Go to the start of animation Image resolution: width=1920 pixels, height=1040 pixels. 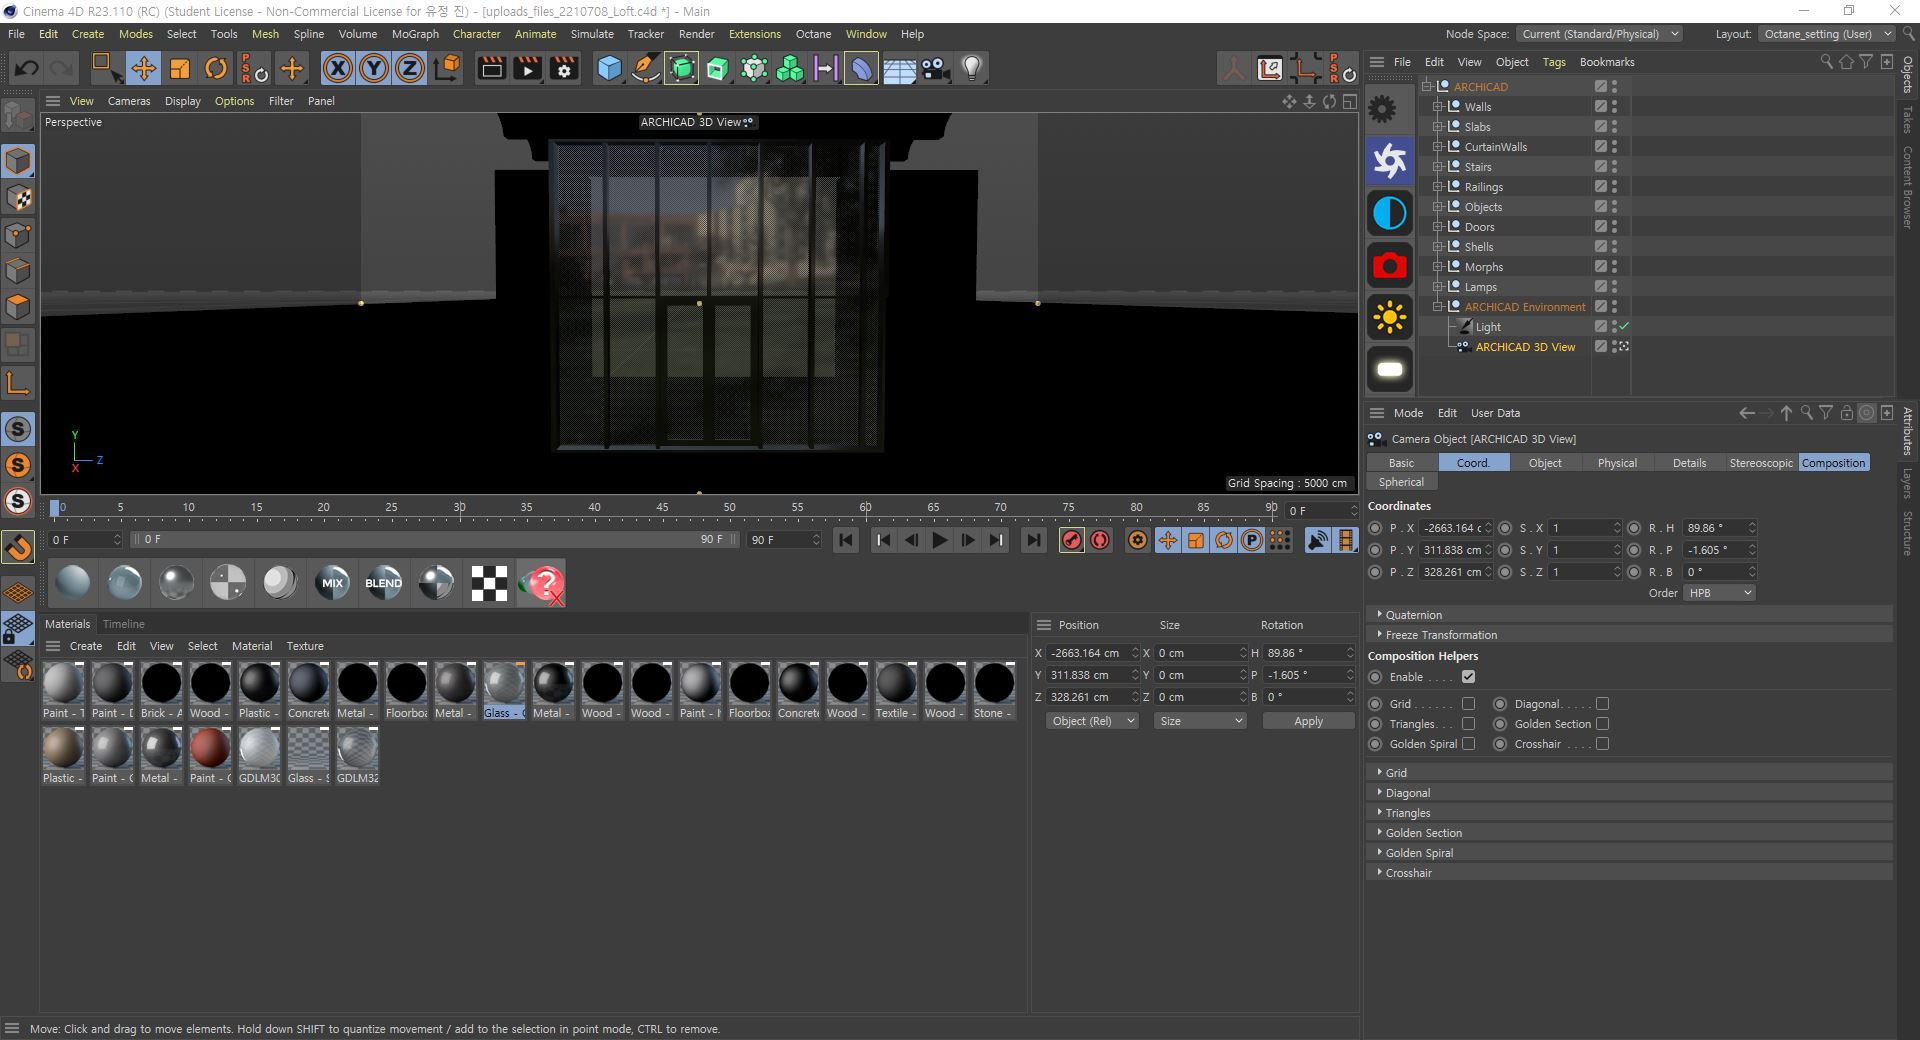point(846,540)
